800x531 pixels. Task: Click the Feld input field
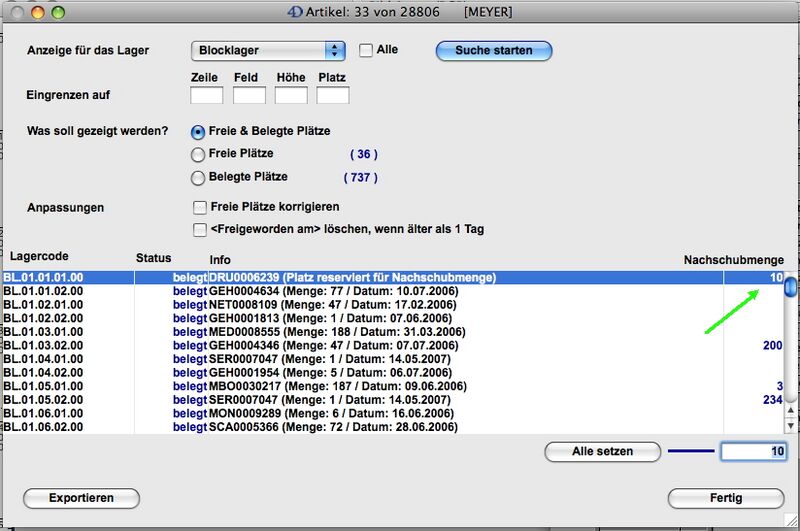[x=249, y=95]
